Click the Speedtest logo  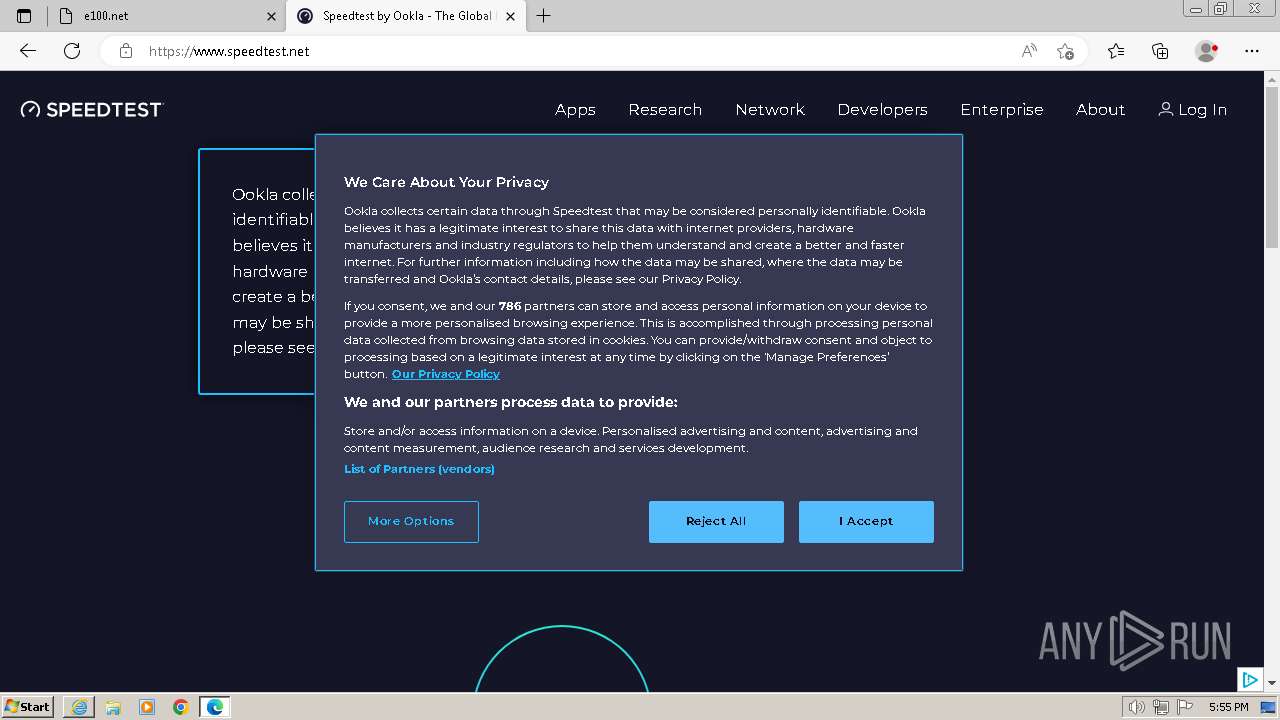pyautogui.click(x=92, y=109)
